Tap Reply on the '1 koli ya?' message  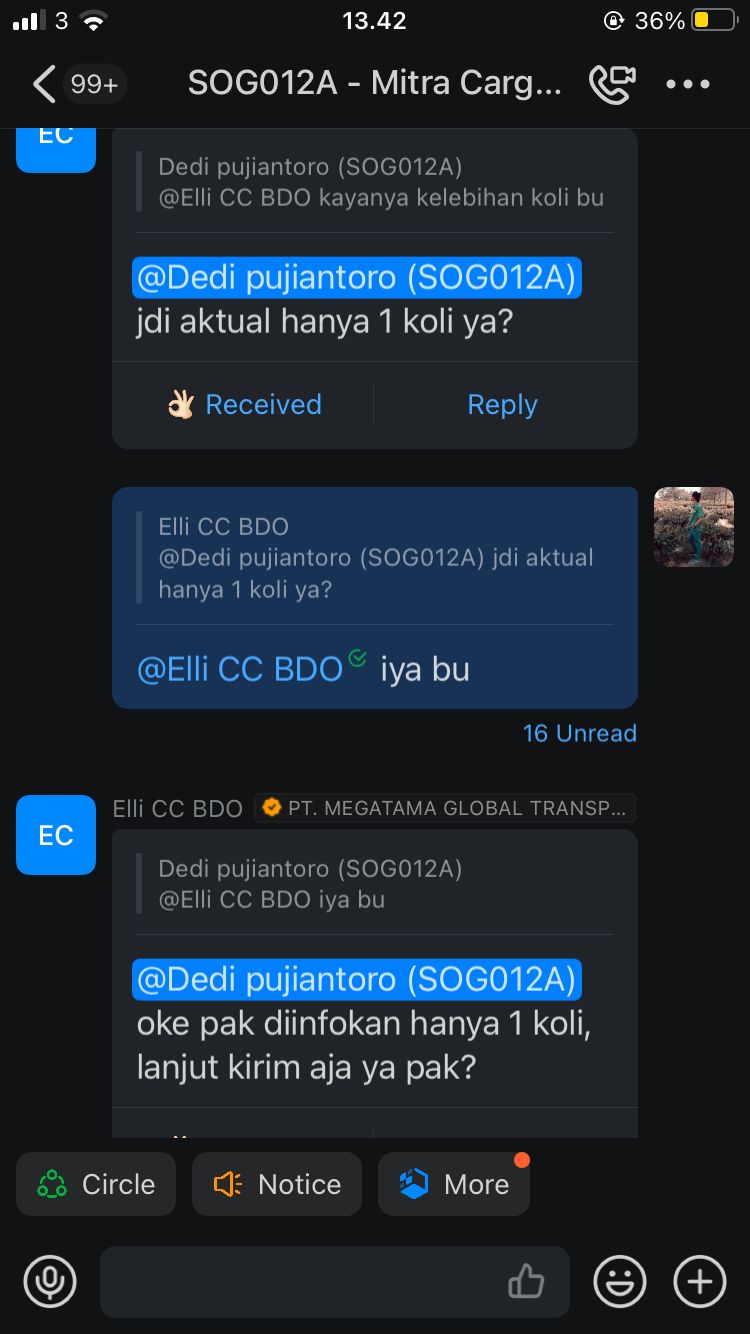[503, 404]
